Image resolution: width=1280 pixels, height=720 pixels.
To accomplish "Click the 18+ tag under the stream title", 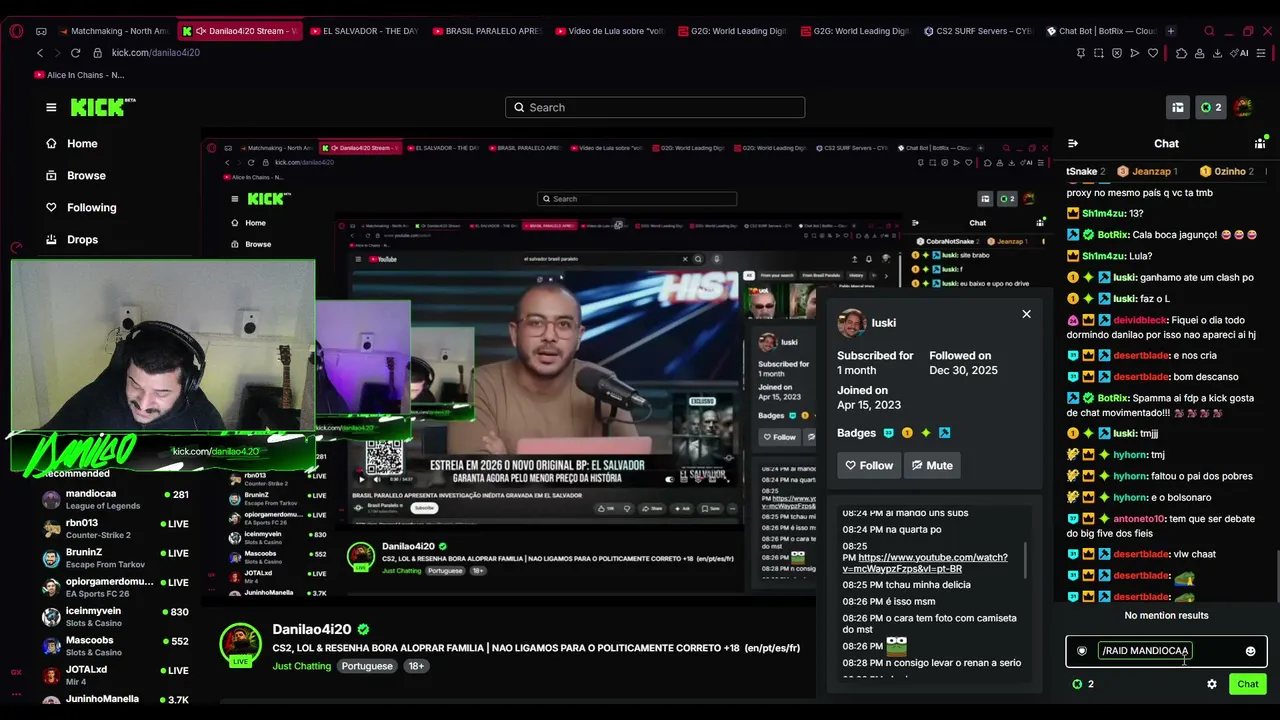I will 416,666.
